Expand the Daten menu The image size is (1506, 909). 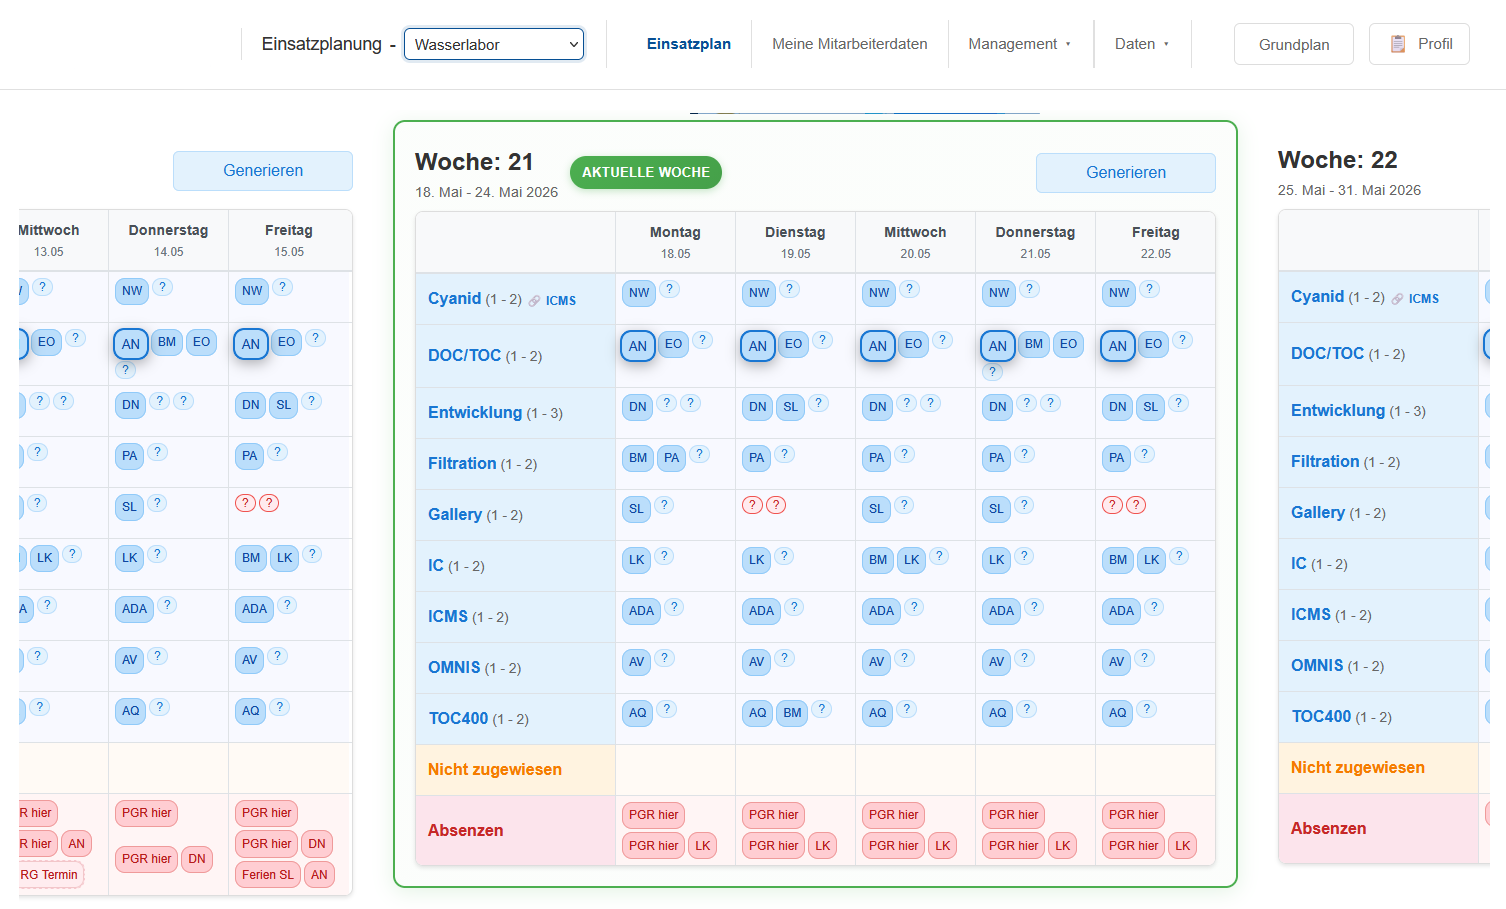pyautogui.click(x=1142, y=44)
